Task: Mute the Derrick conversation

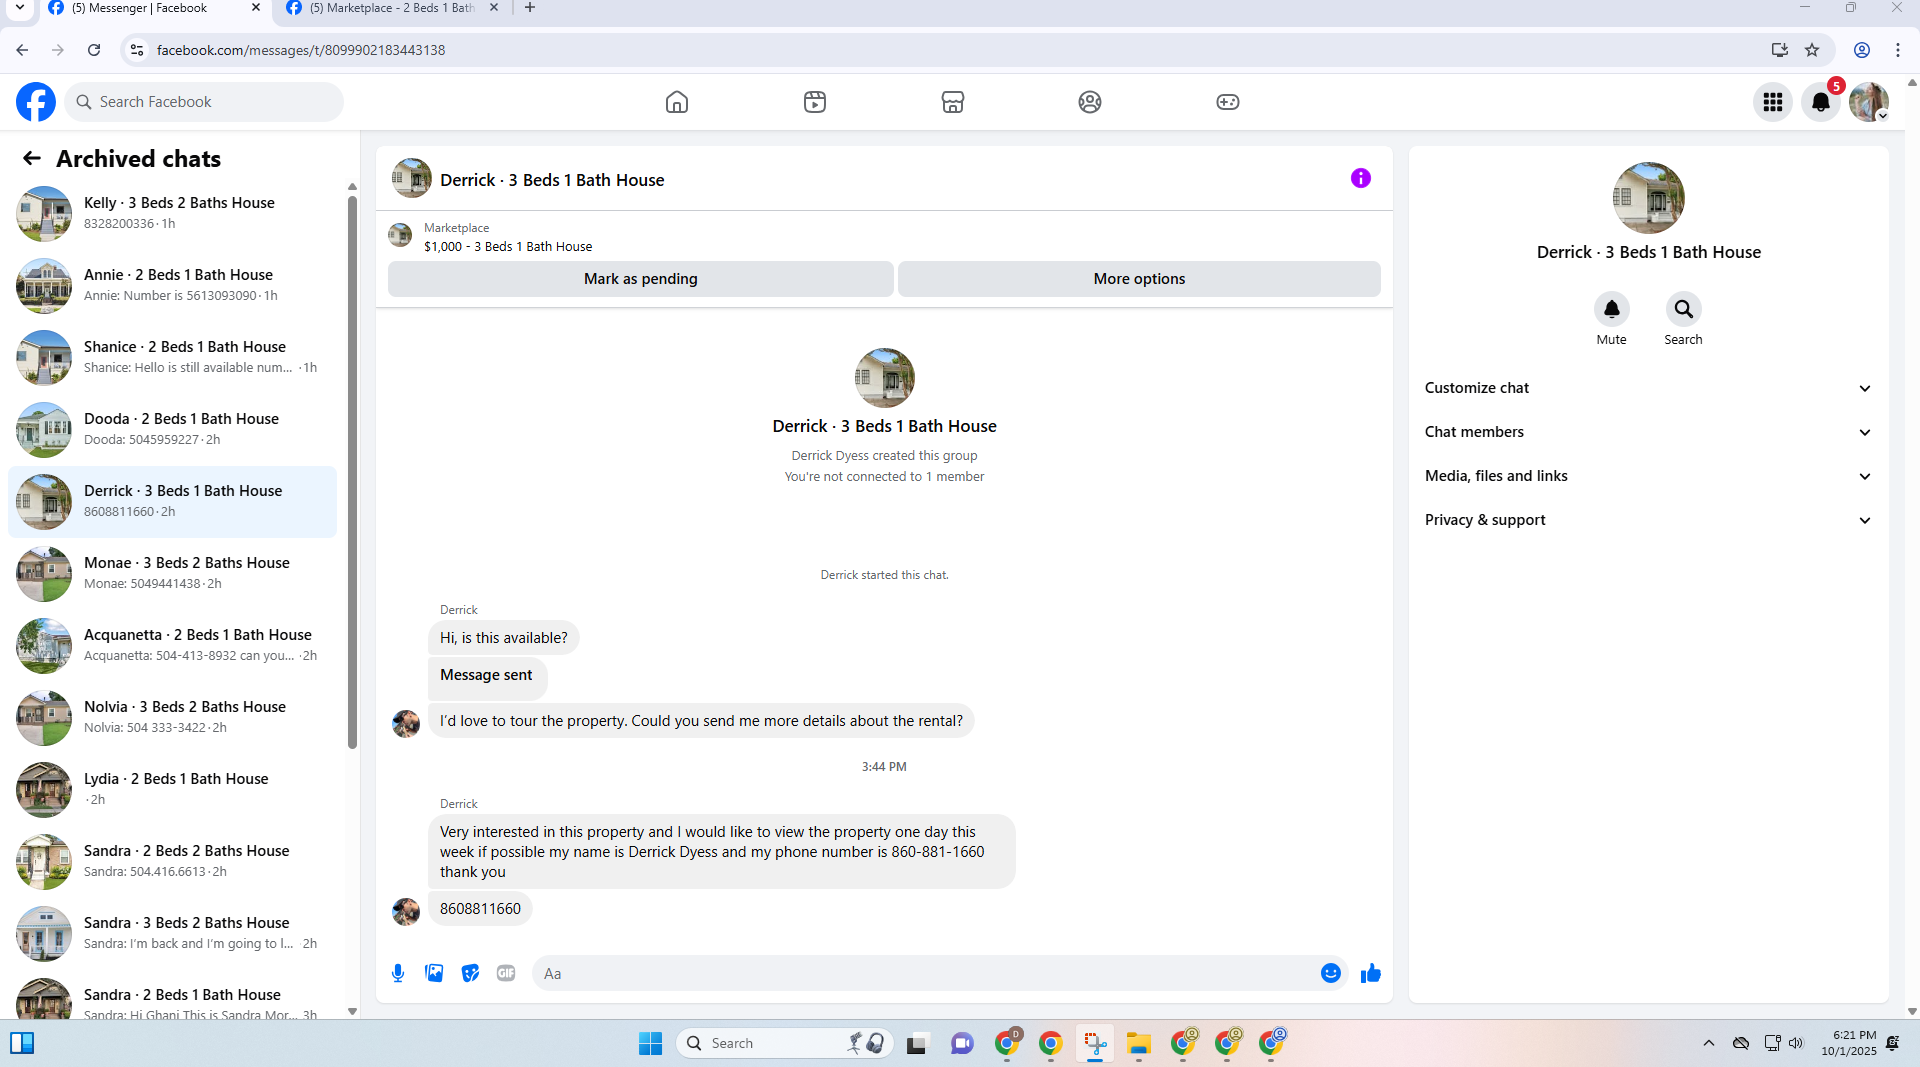Action: click(x=1612, y=310)
